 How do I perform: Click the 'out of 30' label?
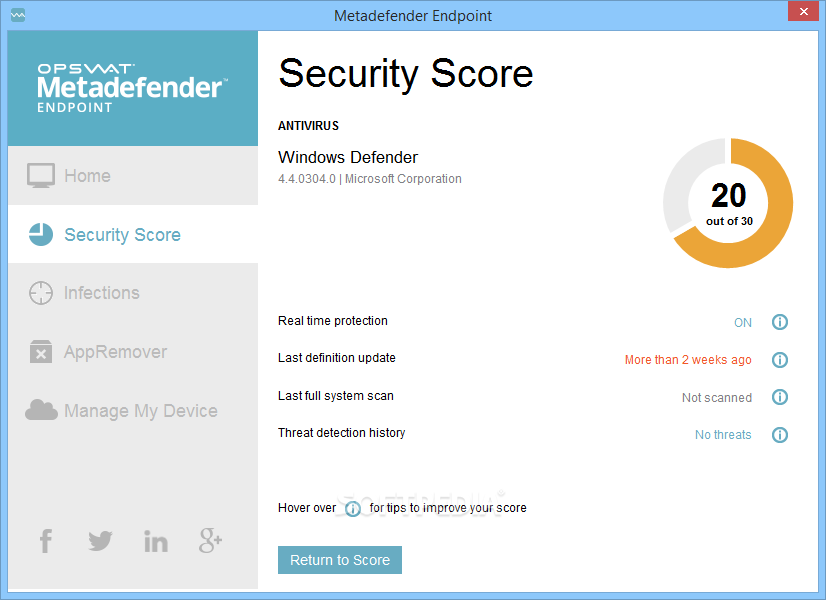click(729, 221)
